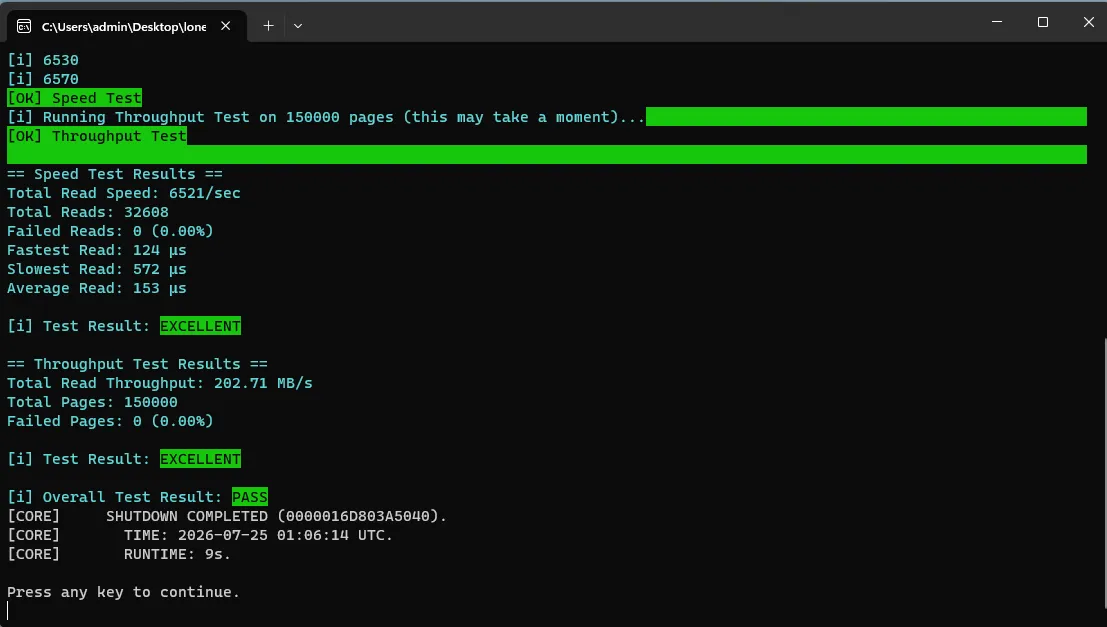Close the terminal window

[1089, 22]
